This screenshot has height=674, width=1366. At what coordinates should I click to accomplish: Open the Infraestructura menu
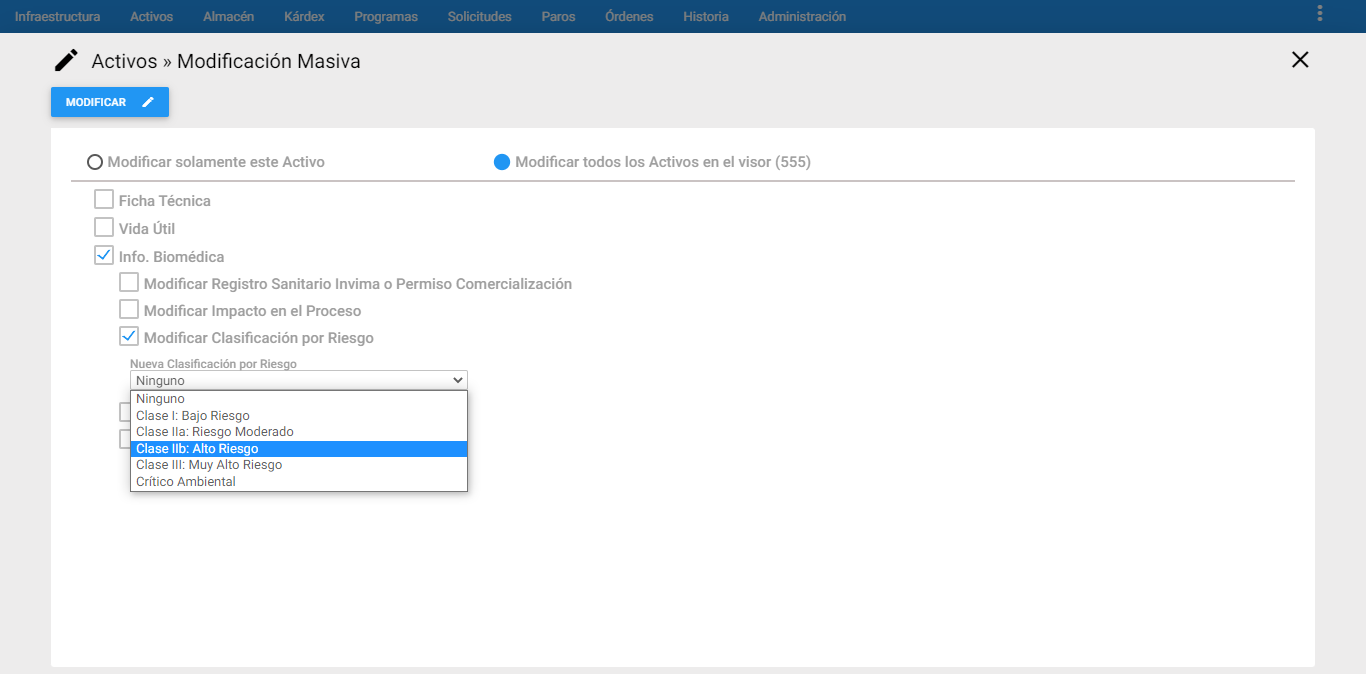57,16
